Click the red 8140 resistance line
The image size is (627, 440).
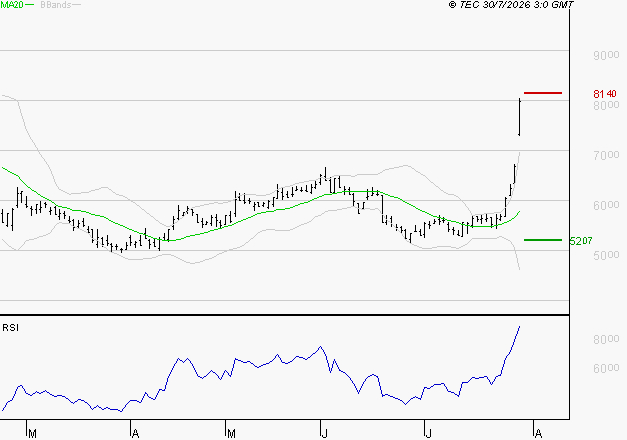coord(543,93)
